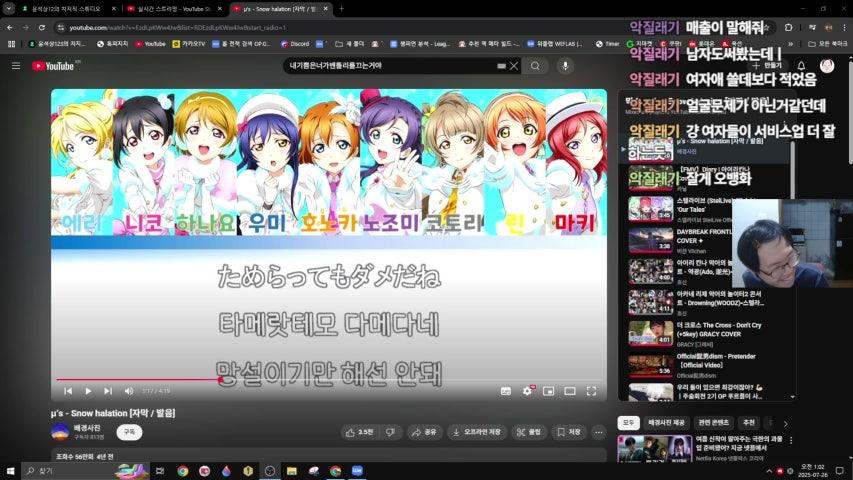Click the progress bar scrubber handle
The width and height of the screenshot is (853, 480).
coord(220,379)
